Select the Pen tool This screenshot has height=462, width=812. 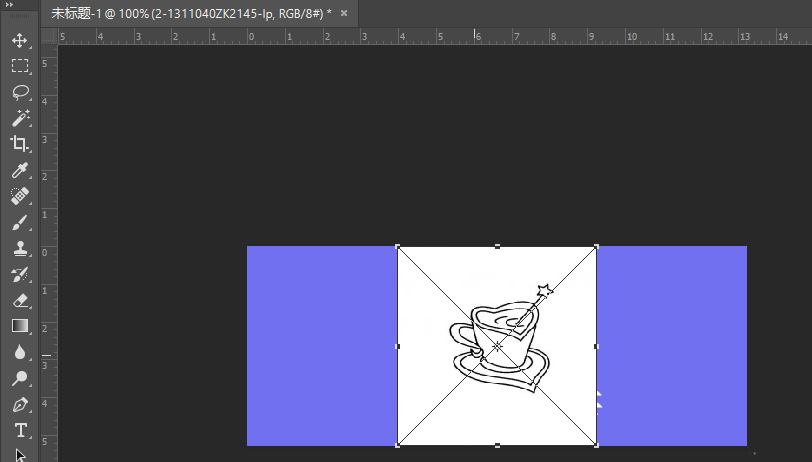[20, 405]
